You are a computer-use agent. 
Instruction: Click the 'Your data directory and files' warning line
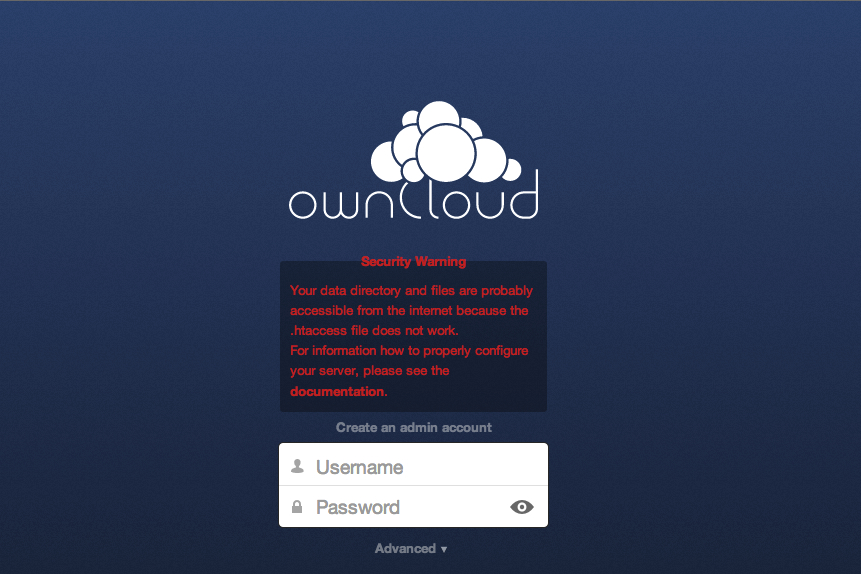click(x=411, y=291)
